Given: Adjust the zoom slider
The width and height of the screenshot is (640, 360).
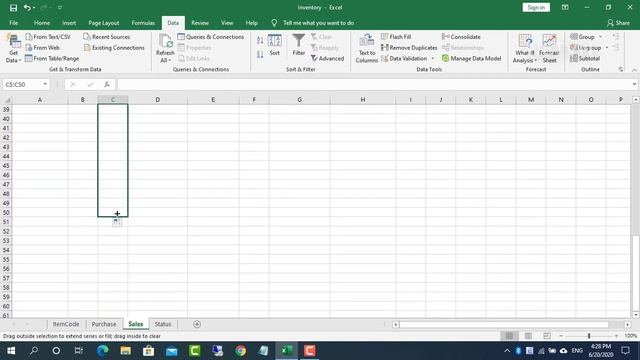Looking at the screenshot, I should [x=589, y=336].
